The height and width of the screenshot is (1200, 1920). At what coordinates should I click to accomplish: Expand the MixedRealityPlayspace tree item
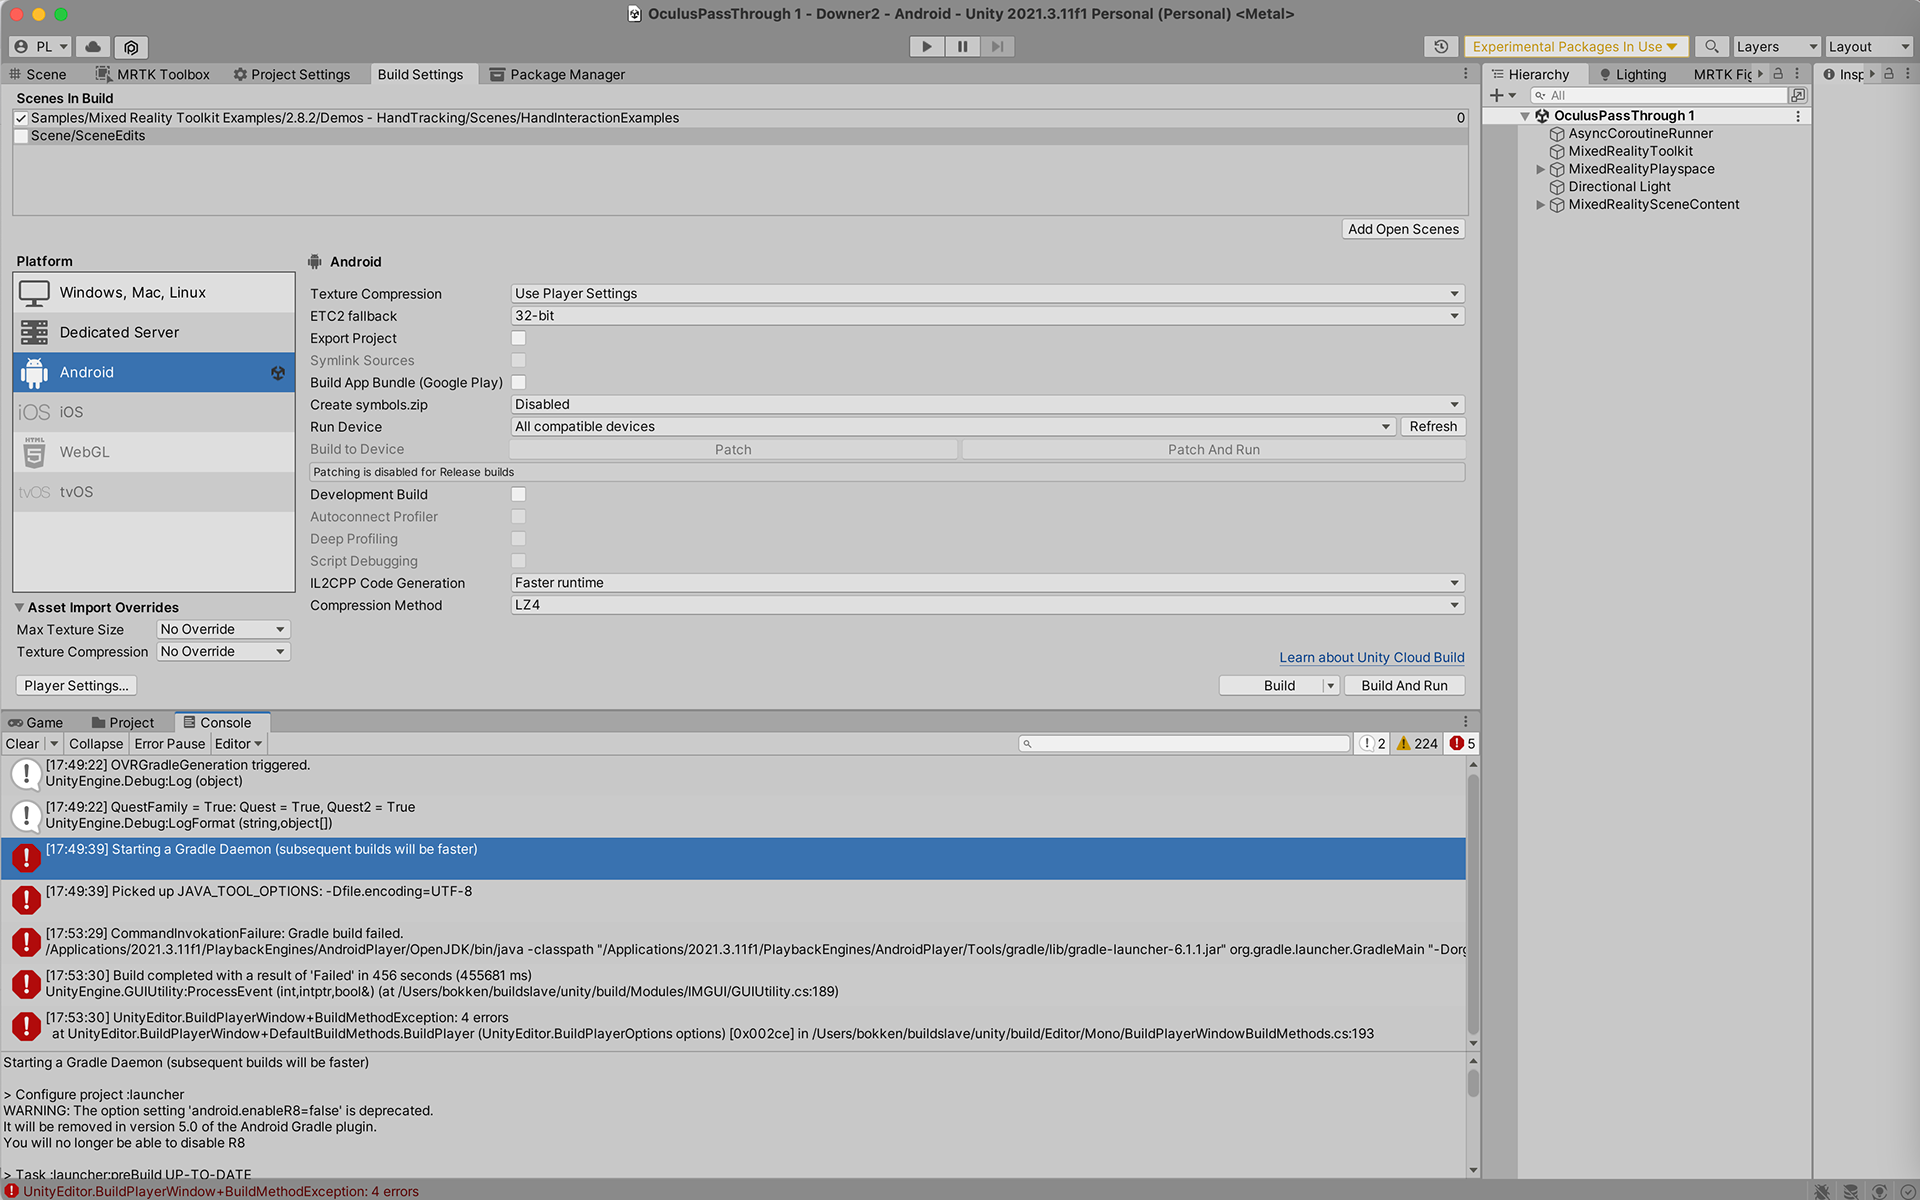[x=1540, y=169]
